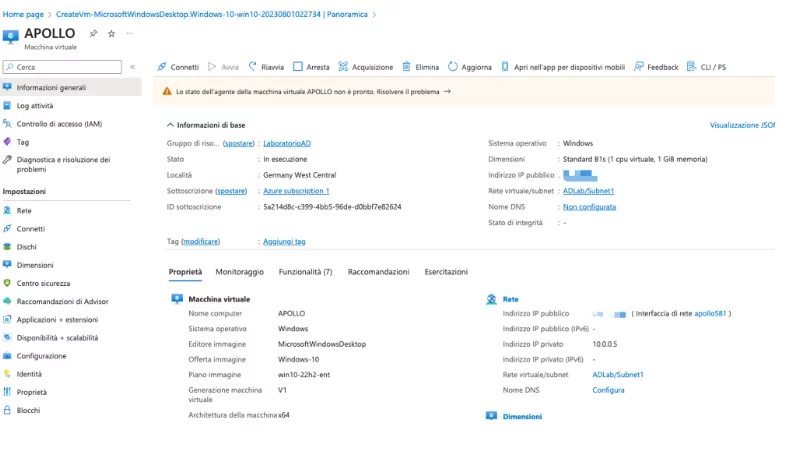Restart the VM with the Riavvia icon
Image resolution: width=792 pixels, height=462 pixels.
pyautogui.click(x=253, y=67)
